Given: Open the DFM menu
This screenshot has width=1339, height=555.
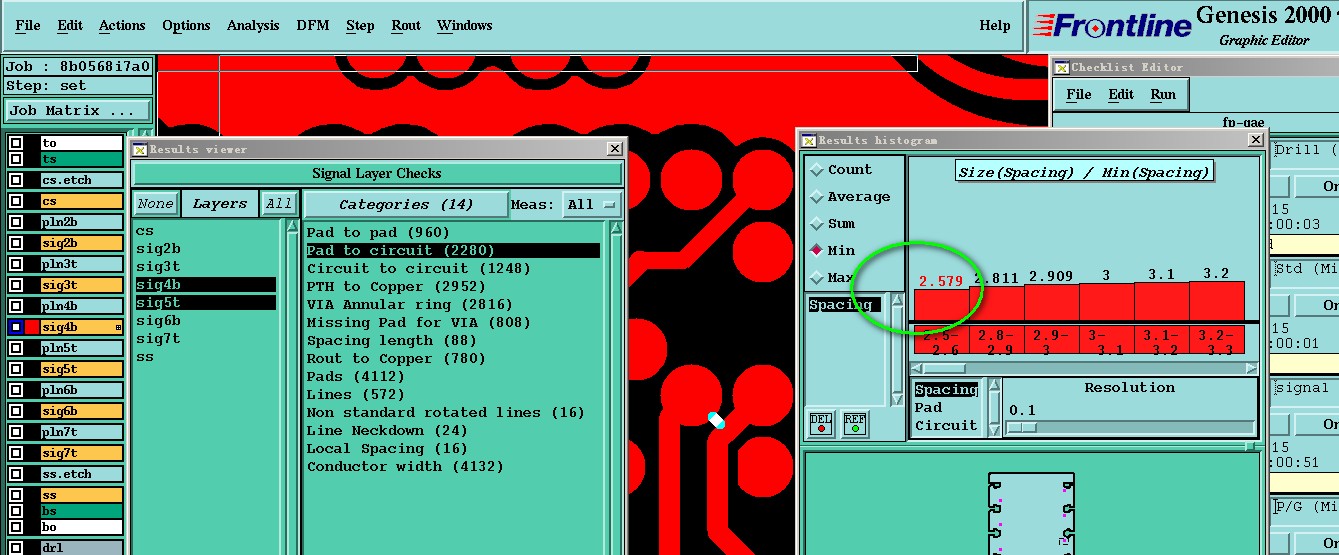Looking at the screenshot, I should [313, 25].
